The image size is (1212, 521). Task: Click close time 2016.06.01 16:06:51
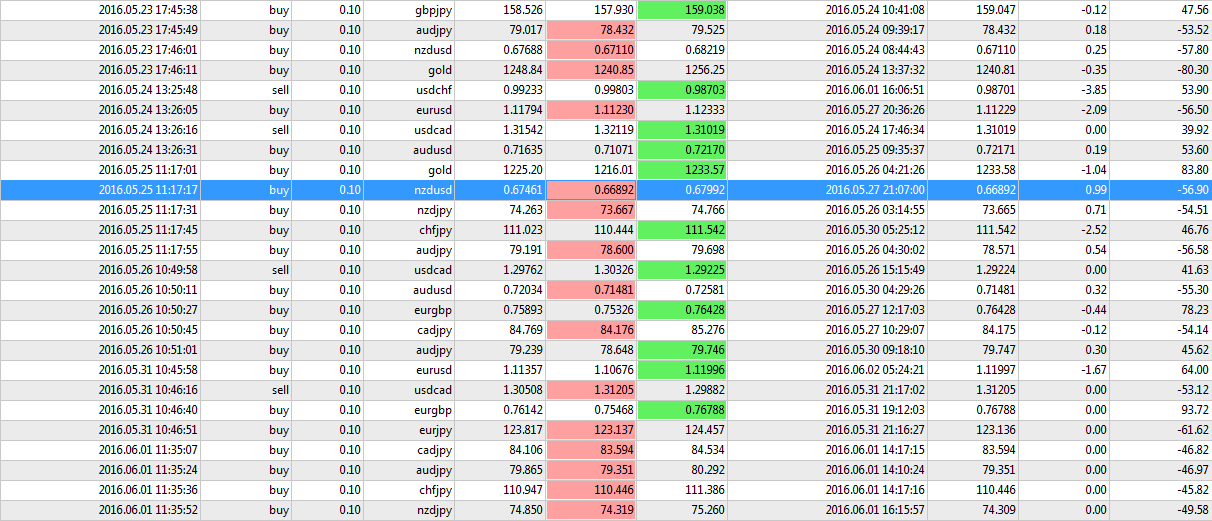[x=875, y=90]
